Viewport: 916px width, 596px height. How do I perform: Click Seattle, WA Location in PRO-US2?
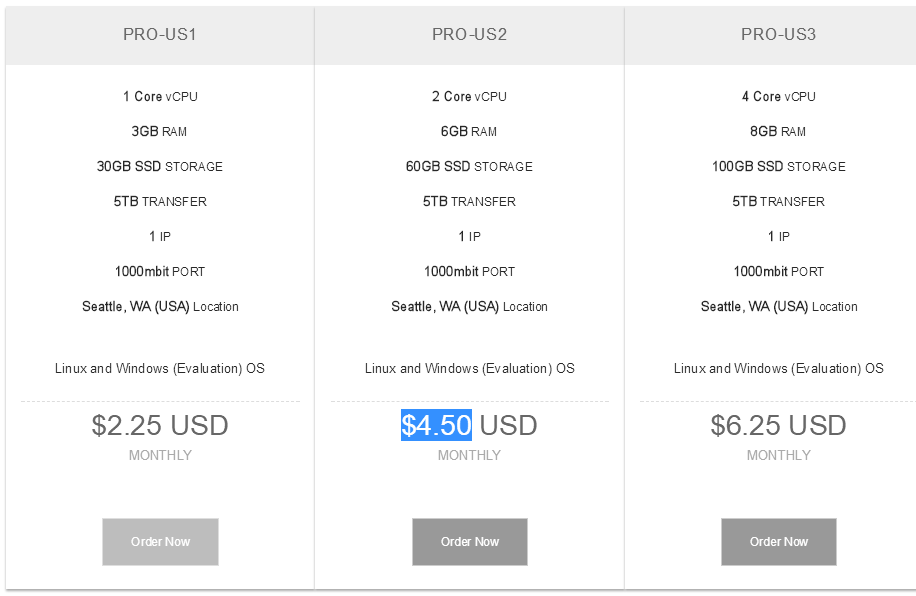(469, 307)
